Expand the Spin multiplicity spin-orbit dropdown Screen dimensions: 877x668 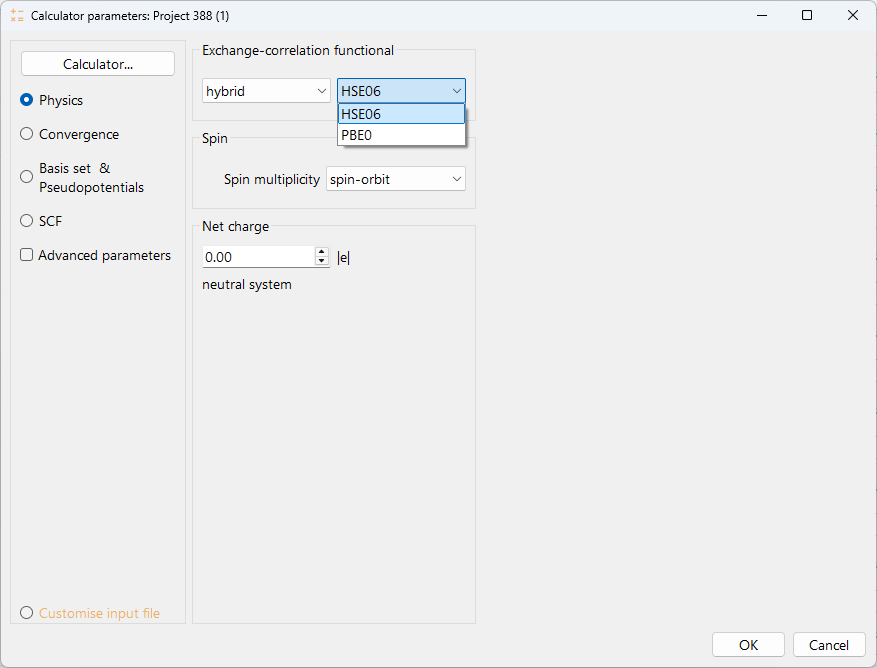coord(396,179)
